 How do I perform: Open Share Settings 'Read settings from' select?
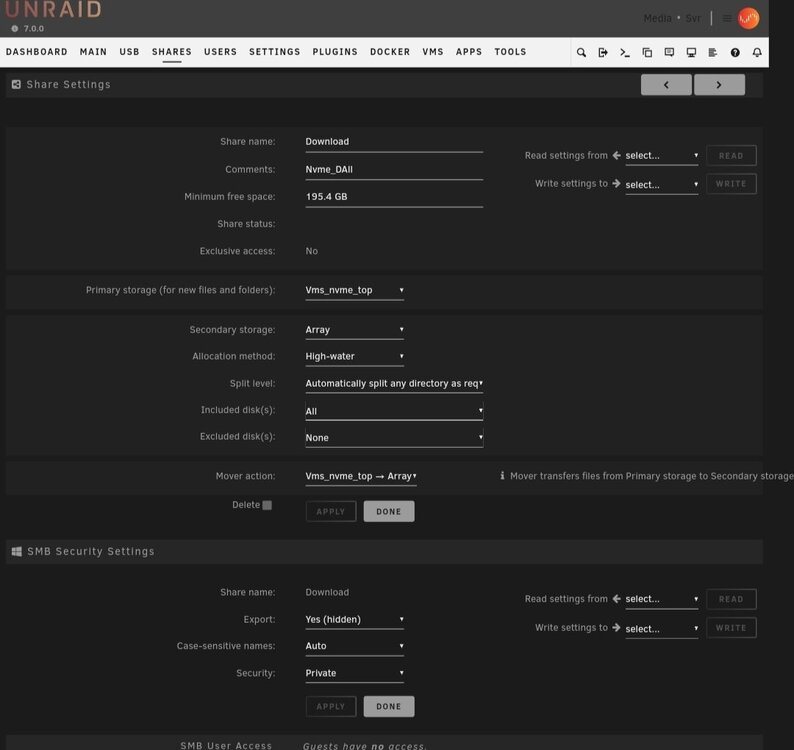pos(661,156)
